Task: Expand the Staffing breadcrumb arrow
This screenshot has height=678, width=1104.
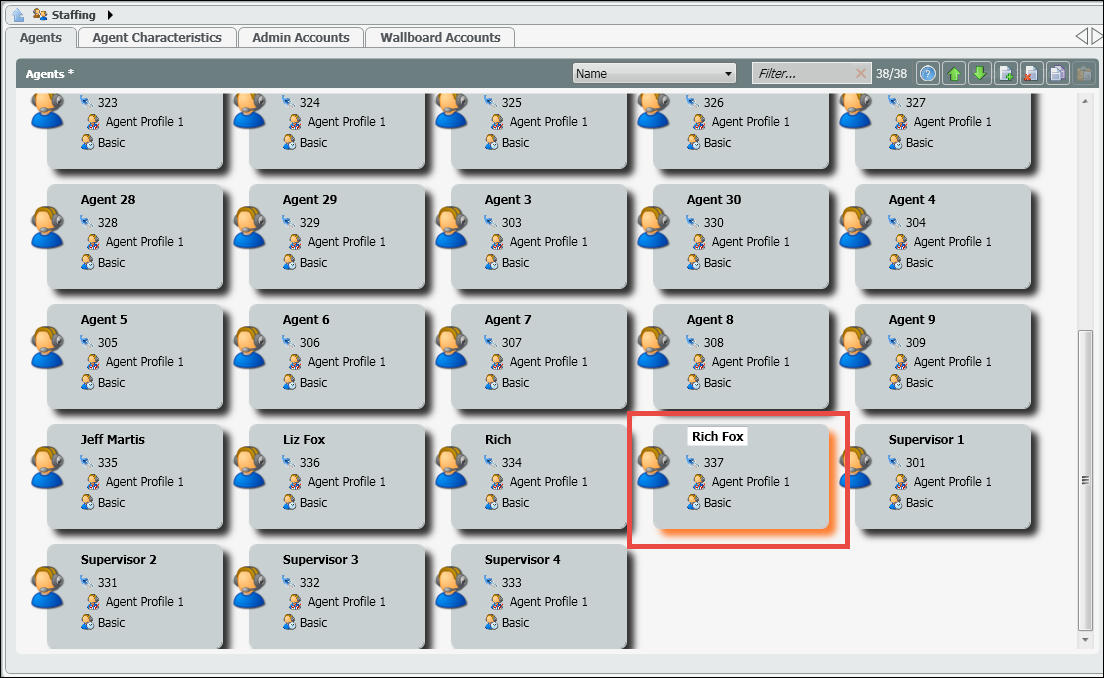Action: click(110, 14)
